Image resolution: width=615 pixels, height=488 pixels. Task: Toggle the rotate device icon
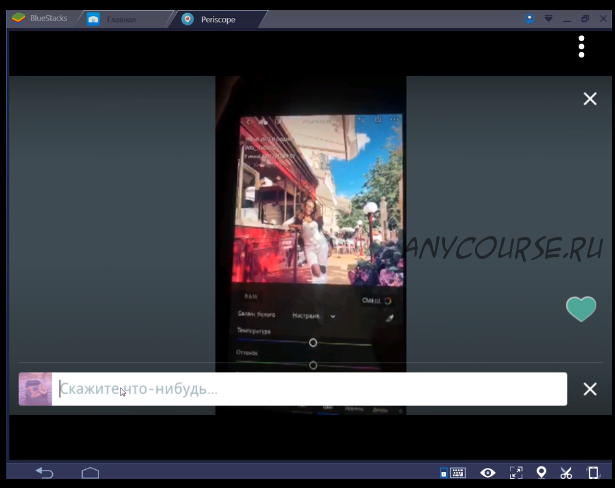point(592,473)
